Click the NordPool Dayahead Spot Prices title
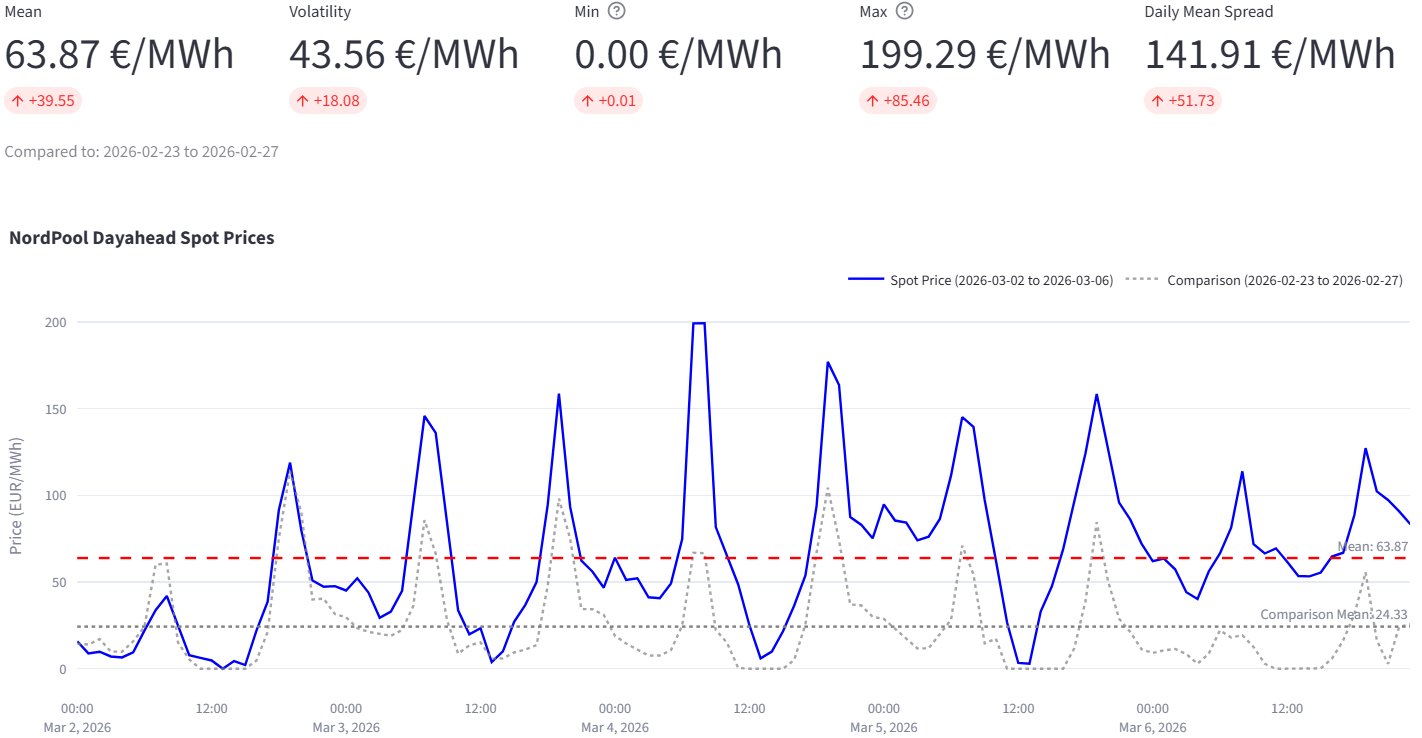Viewport: 1422px width, 738px height. coord(141,238)
